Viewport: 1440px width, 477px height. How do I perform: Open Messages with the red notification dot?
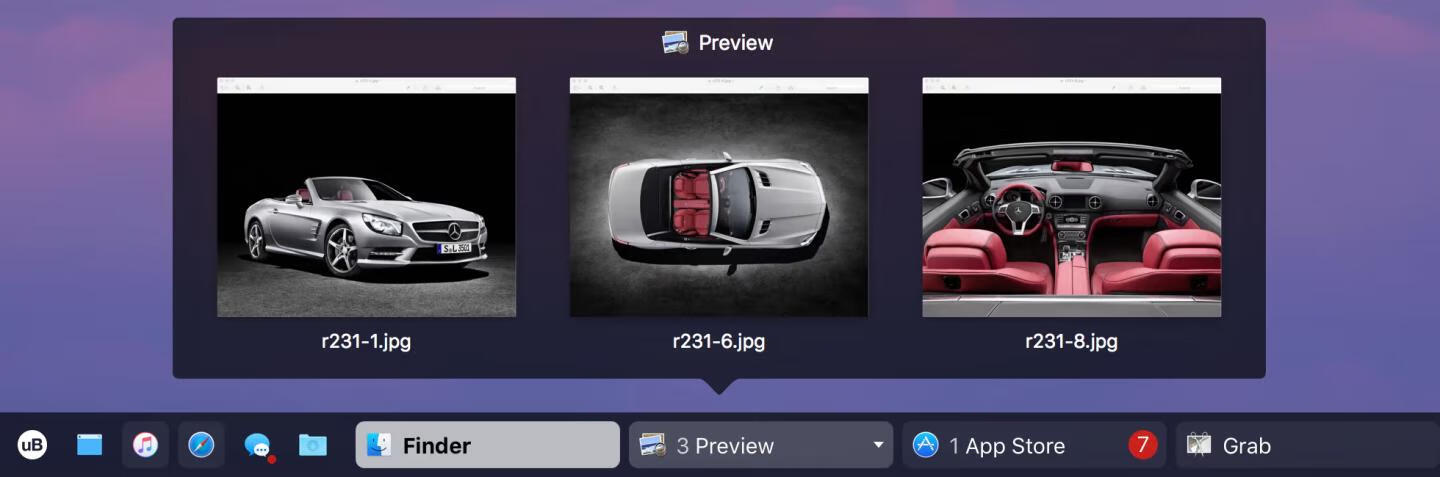coord(257,445)
